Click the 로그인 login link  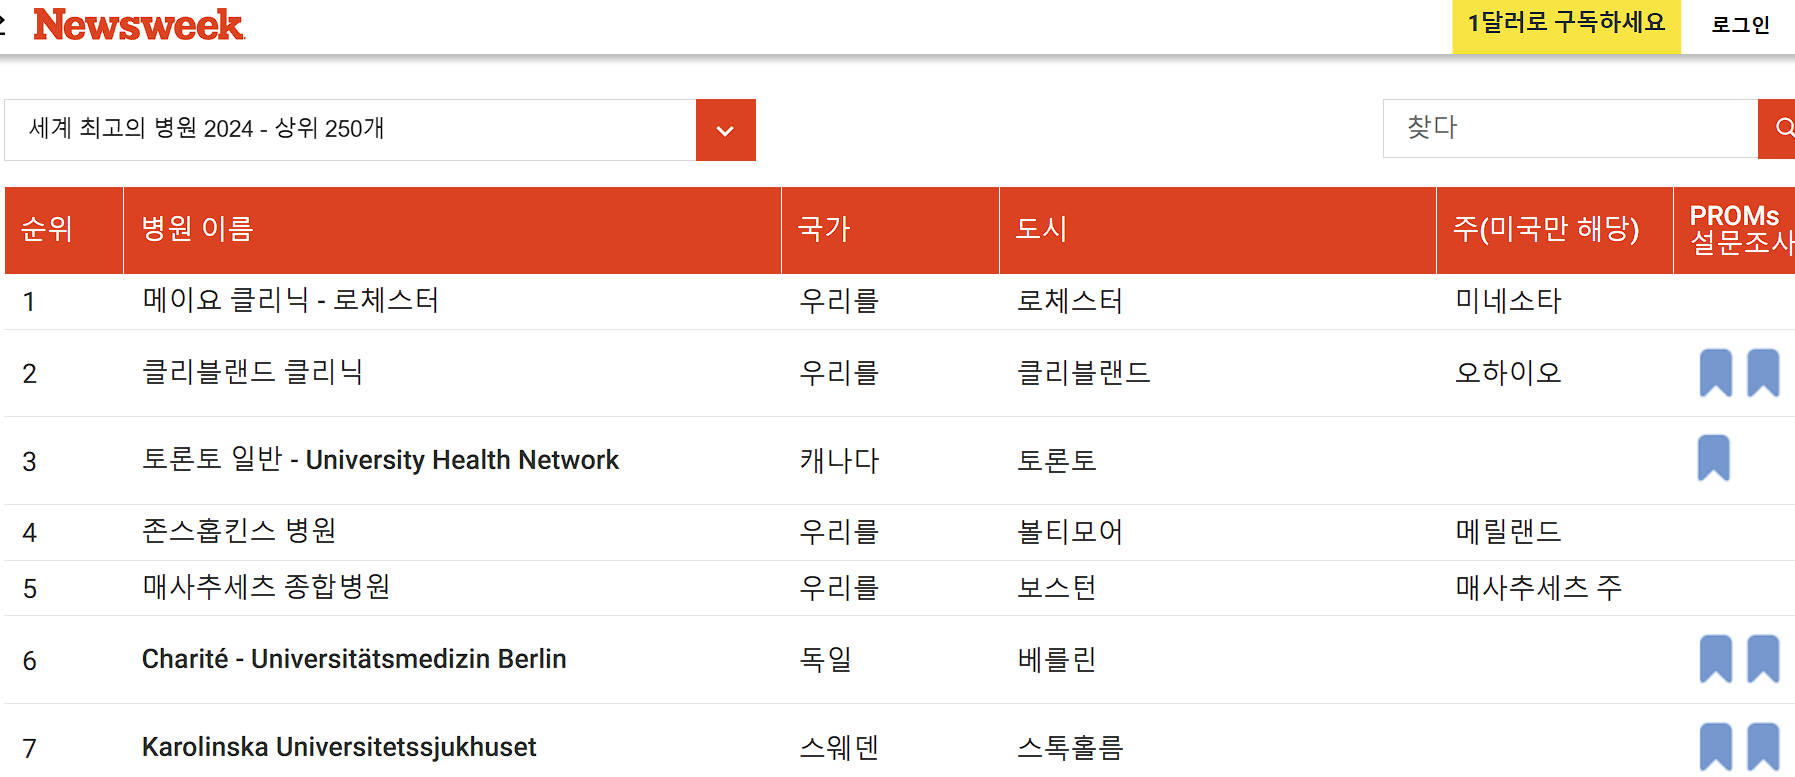[1741, 25]
